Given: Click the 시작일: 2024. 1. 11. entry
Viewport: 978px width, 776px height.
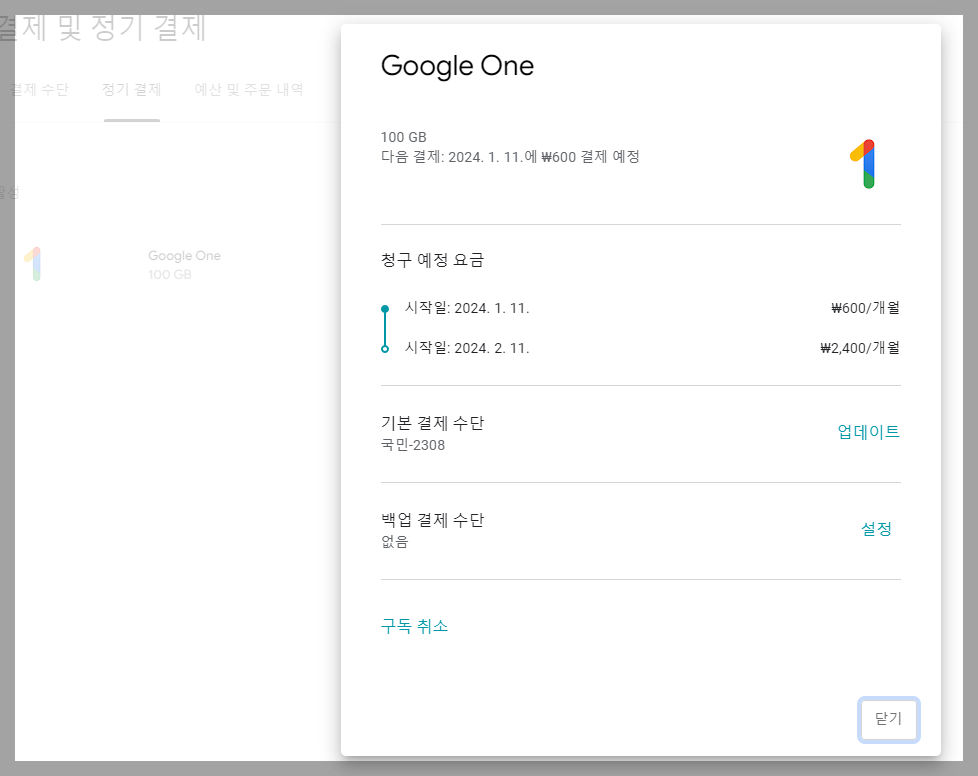Looking at the screenshot, I should (467, 308).
